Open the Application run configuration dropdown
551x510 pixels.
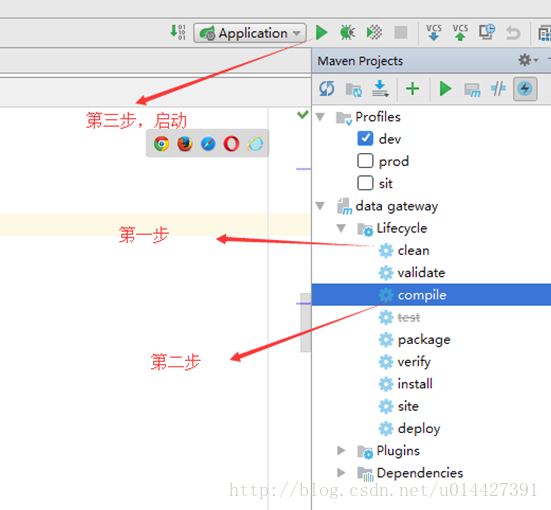249,33
